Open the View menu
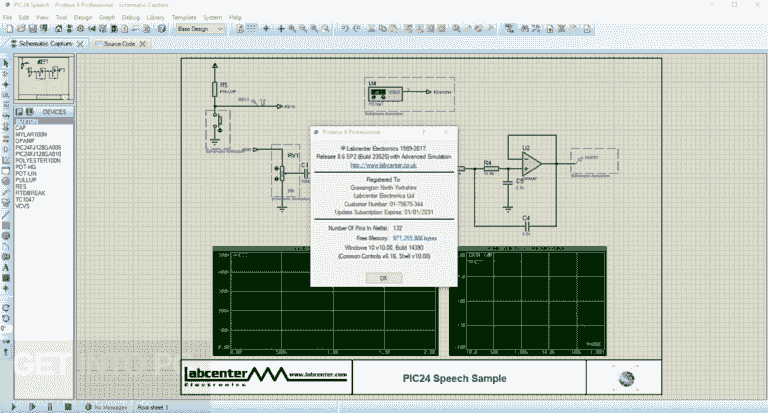 pos(42,17)
